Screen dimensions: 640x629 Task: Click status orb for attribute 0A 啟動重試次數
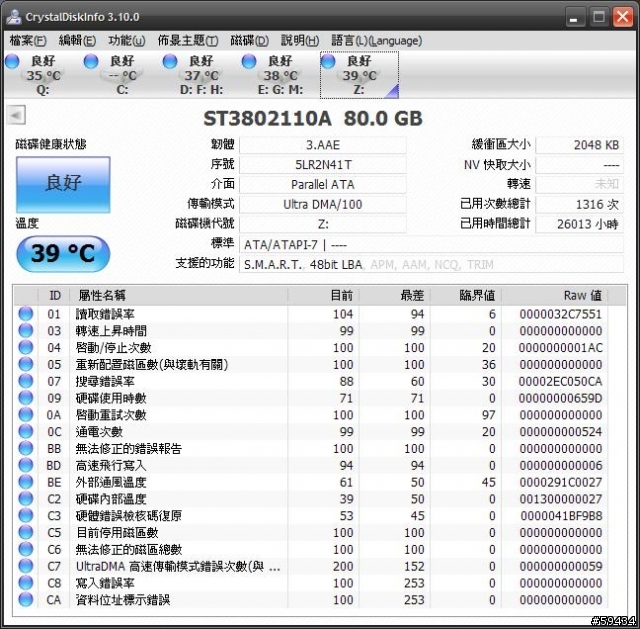[x=26, y=415]
